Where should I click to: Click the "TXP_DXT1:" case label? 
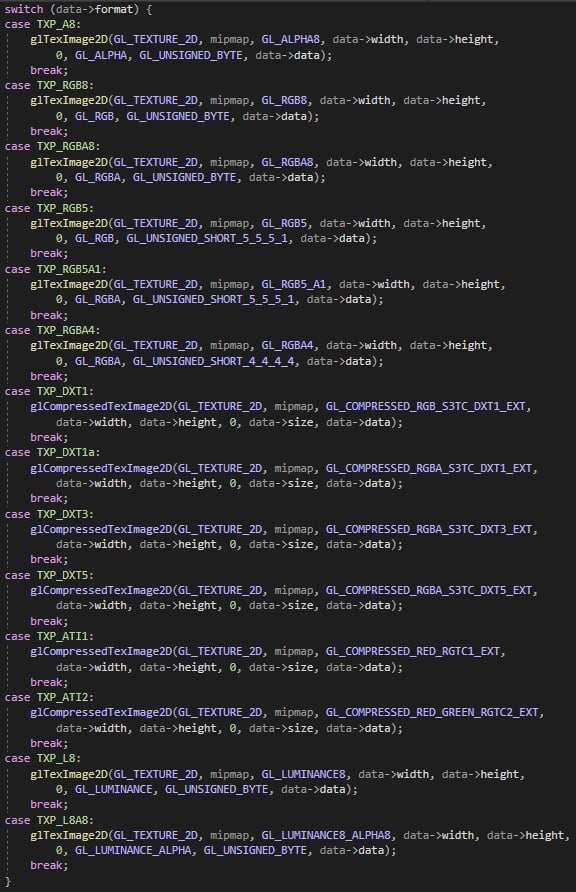coord(65,391)
